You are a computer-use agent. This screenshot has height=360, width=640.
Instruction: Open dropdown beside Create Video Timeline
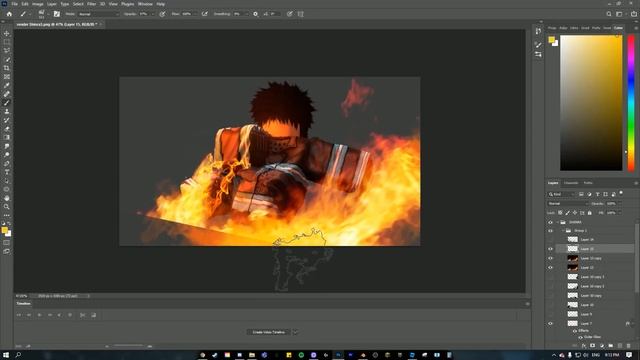tap(295, 332)
